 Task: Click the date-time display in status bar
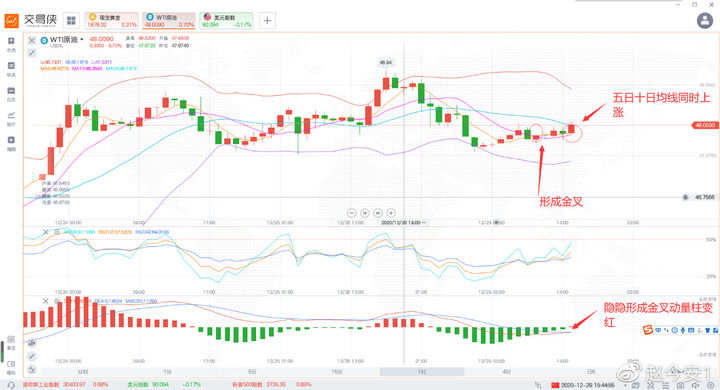click(588, 385)
